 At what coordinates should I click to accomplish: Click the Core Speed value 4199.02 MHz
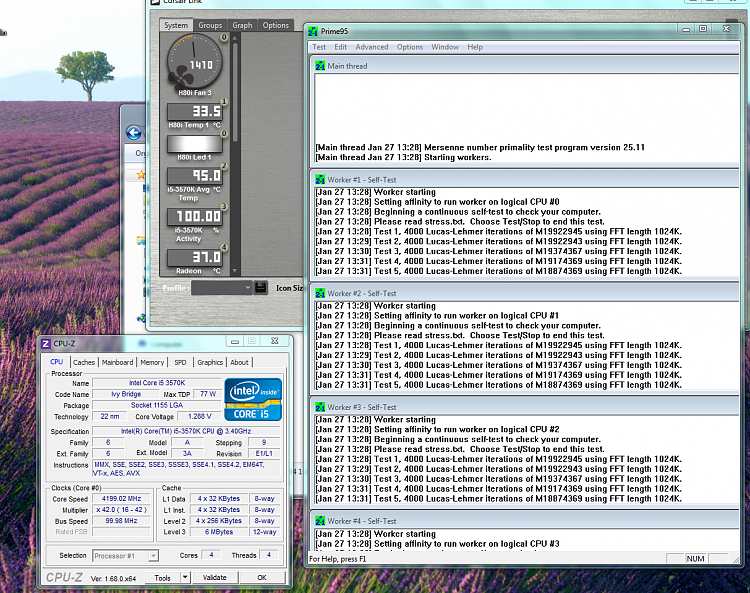coord(121,499)
